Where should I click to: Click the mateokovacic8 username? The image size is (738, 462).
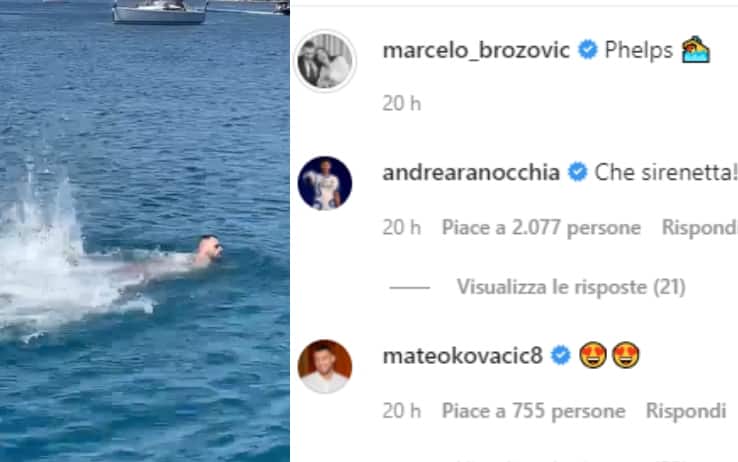click(463, 356)
